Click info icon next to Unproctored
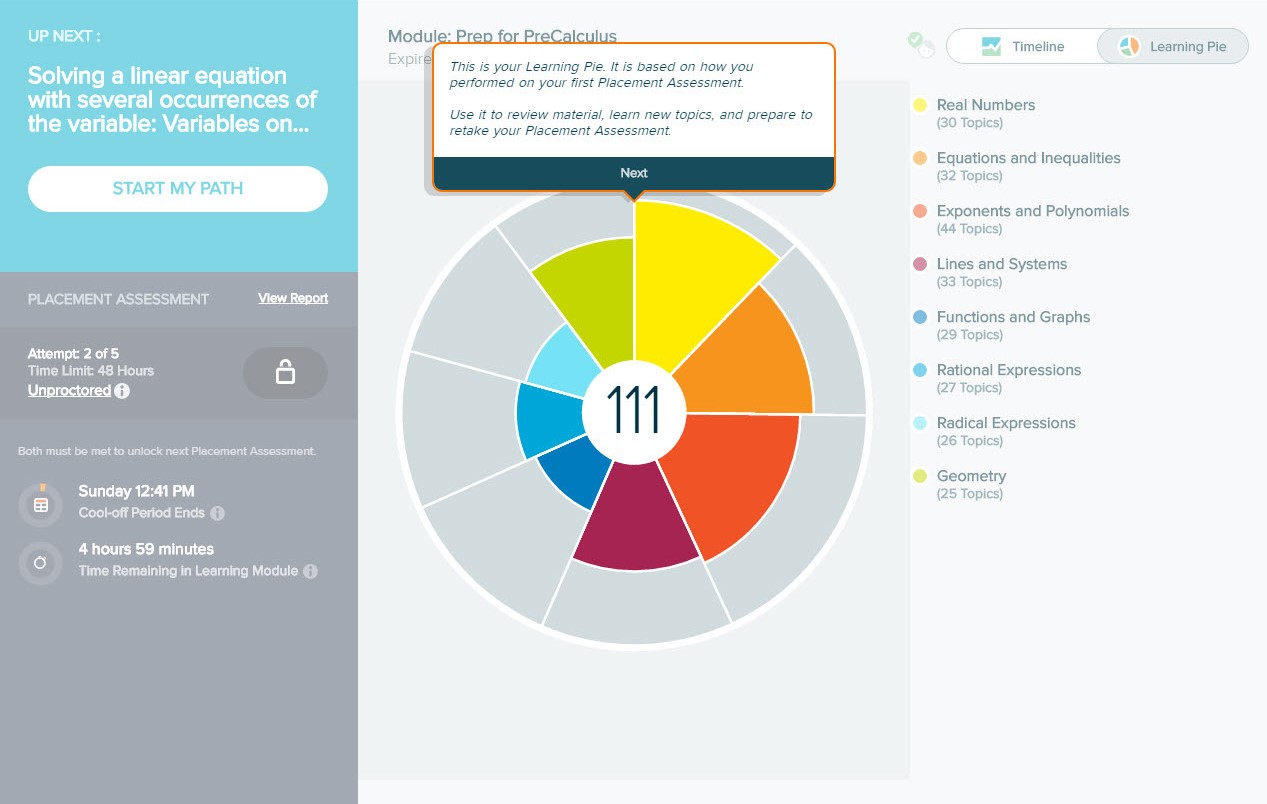 click(122, 391)
